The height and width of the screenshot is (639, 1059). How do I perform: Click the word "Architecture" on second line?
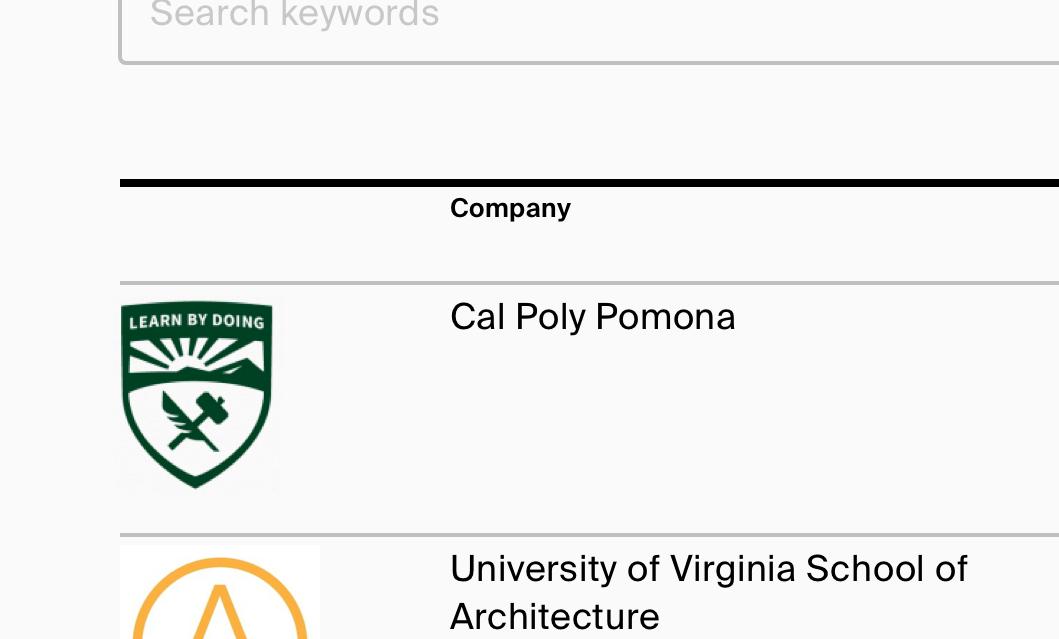(x=554, y=616)
